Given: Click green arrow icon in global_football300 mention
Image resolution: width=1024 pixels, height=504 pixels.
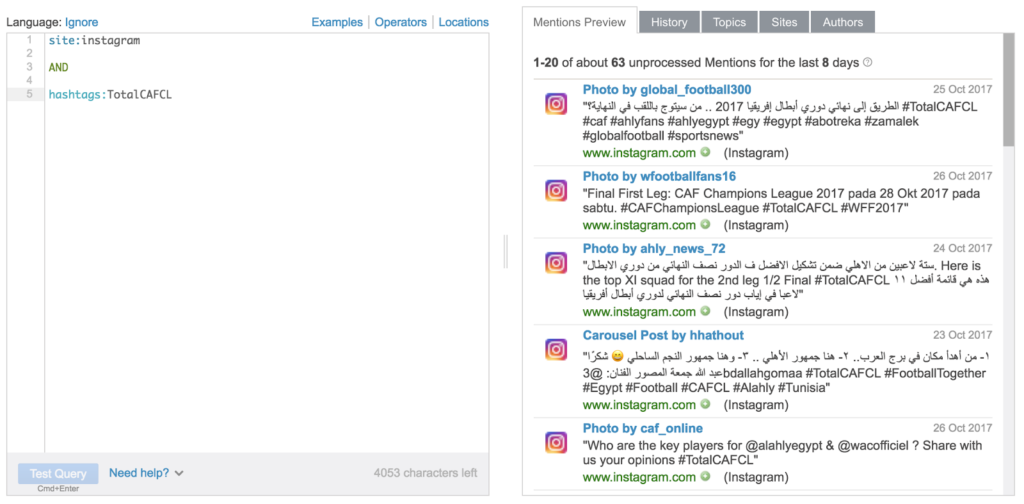Looking at the screenshot, I should (x=705, y=153).
